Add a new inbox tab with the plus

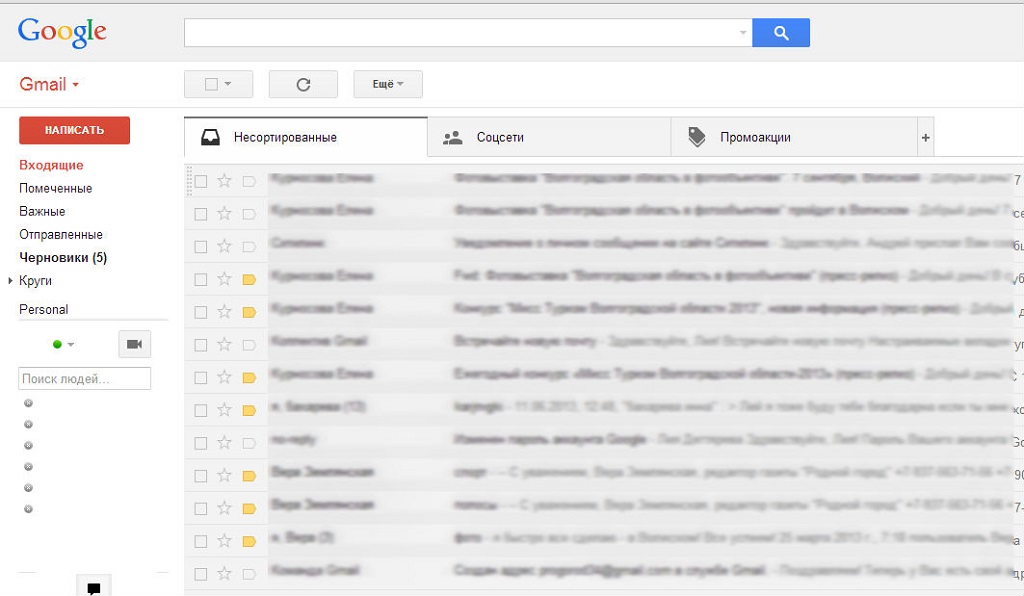coord(925,137)
